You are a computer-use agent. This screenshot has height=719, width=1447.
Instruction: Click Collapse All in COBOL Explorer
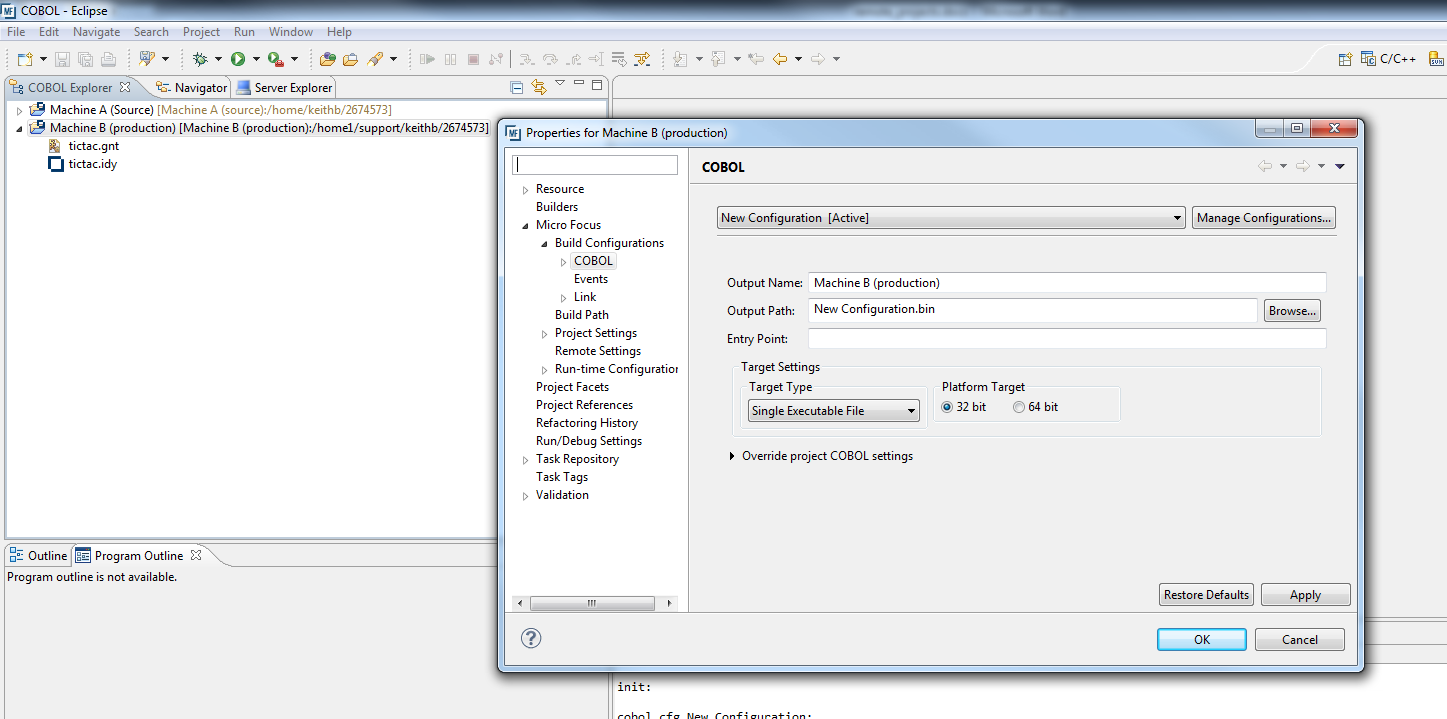[517, 87]
